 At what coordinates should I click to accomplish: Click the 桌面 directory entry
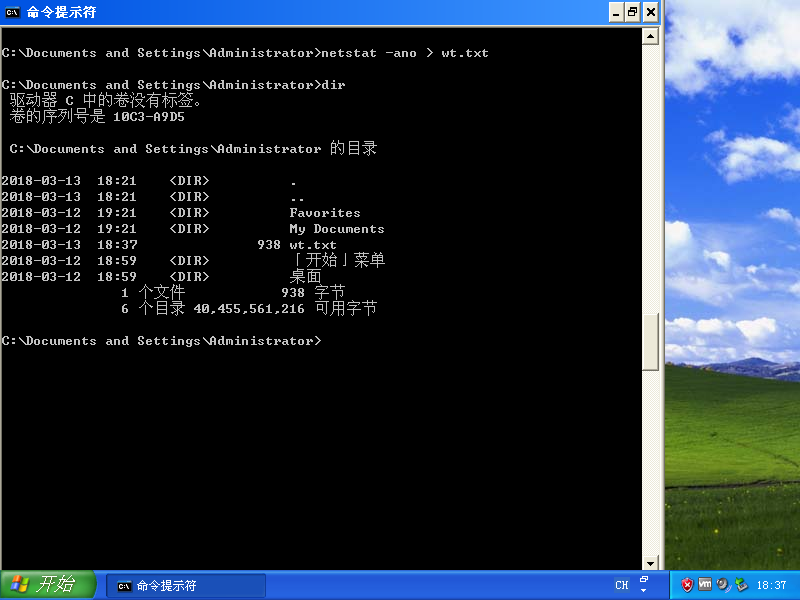click(x=305, y=277)
